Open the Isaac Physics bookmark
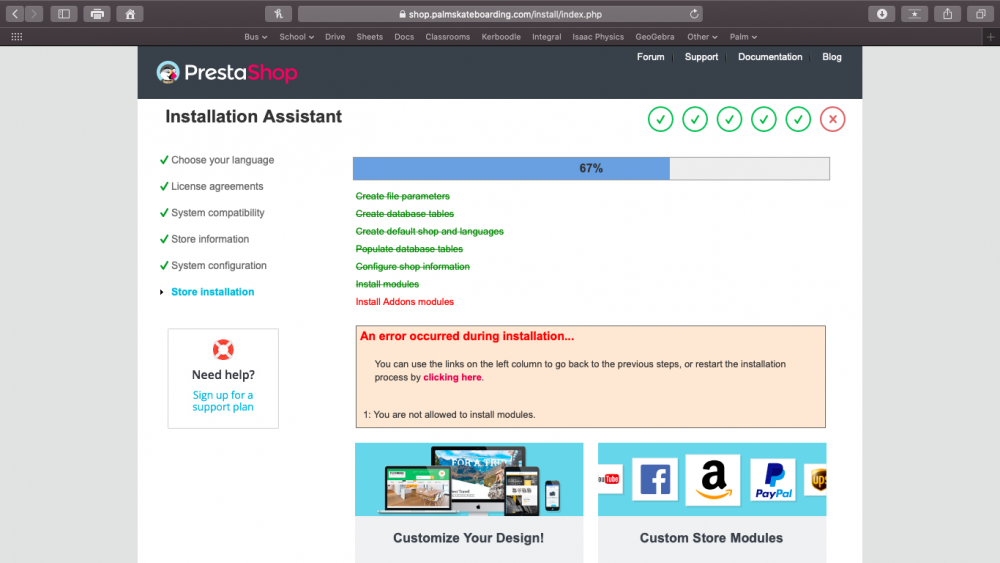Screen dimensions: 1000x563 click(x=598, y=37)
